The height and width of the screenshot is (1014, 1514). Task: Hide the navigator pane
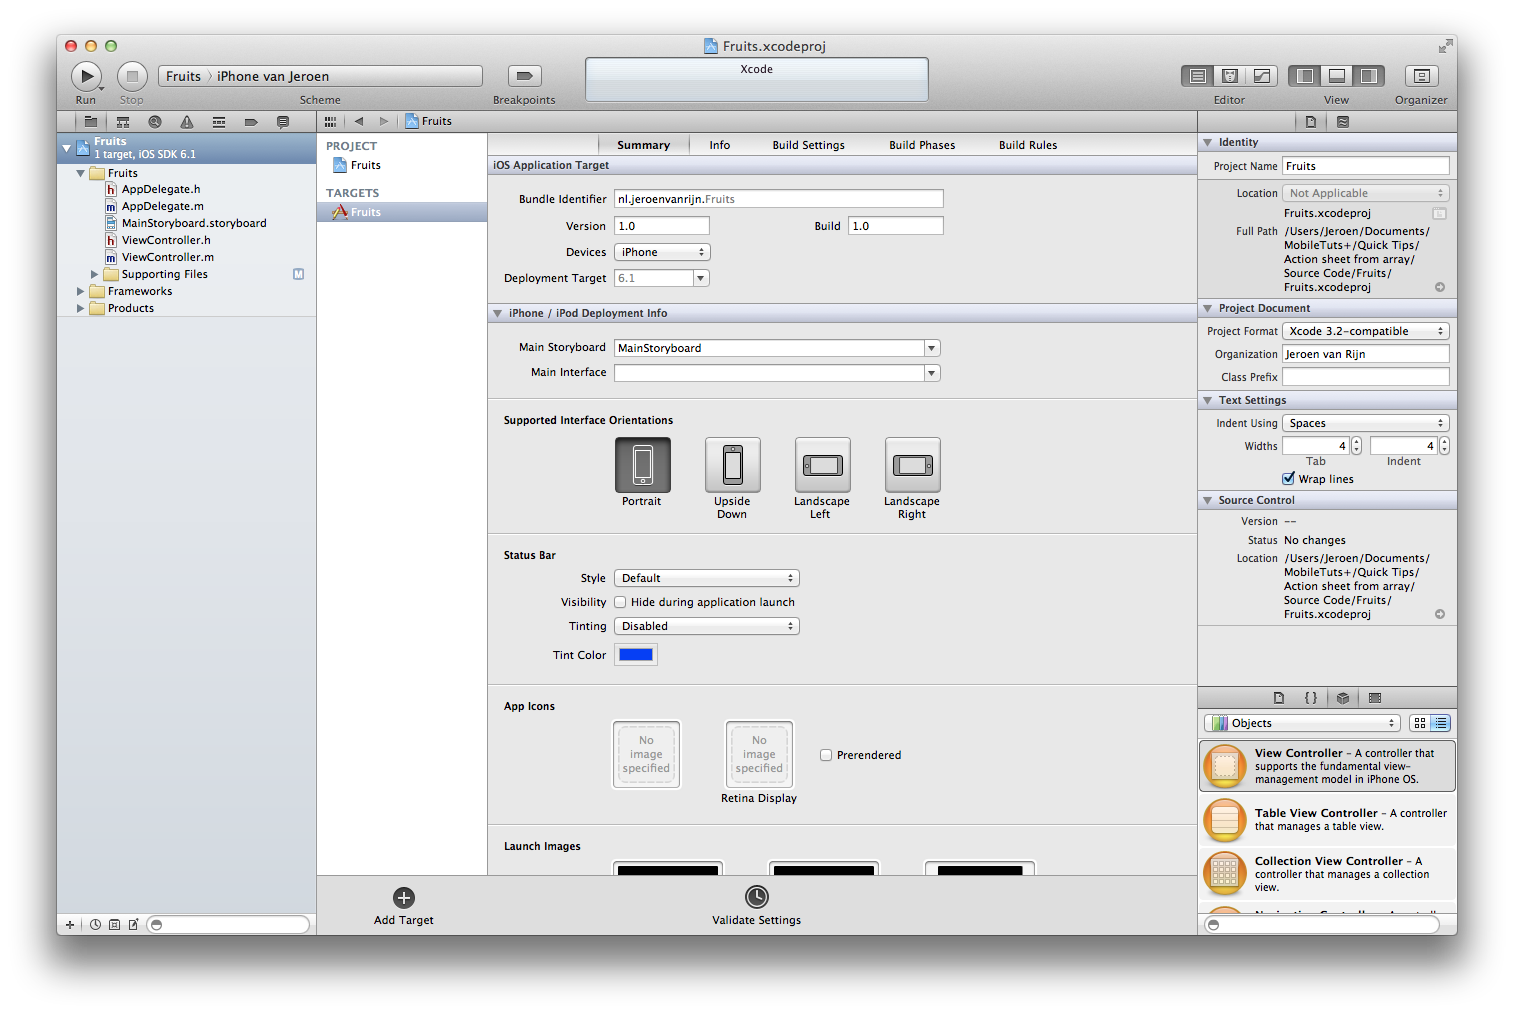(1305, 76)
